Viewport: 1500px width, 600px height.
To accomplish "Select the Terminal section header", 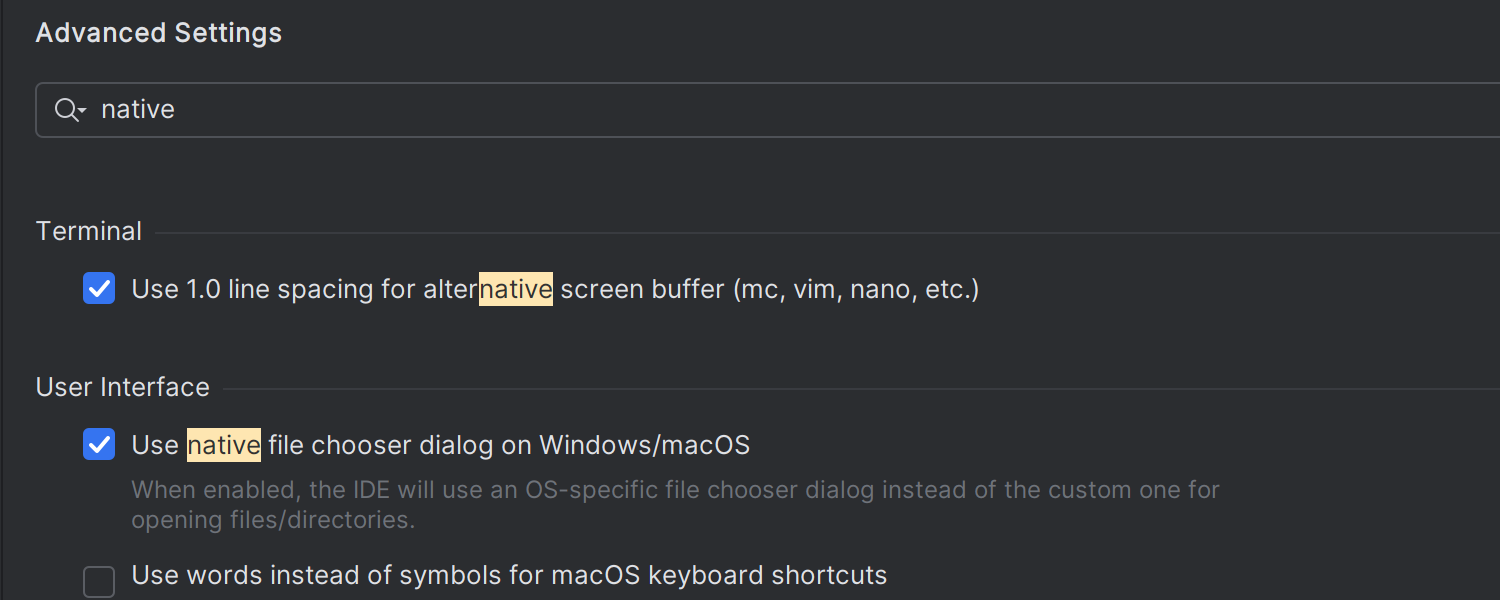I will click(x=89, y=231).
